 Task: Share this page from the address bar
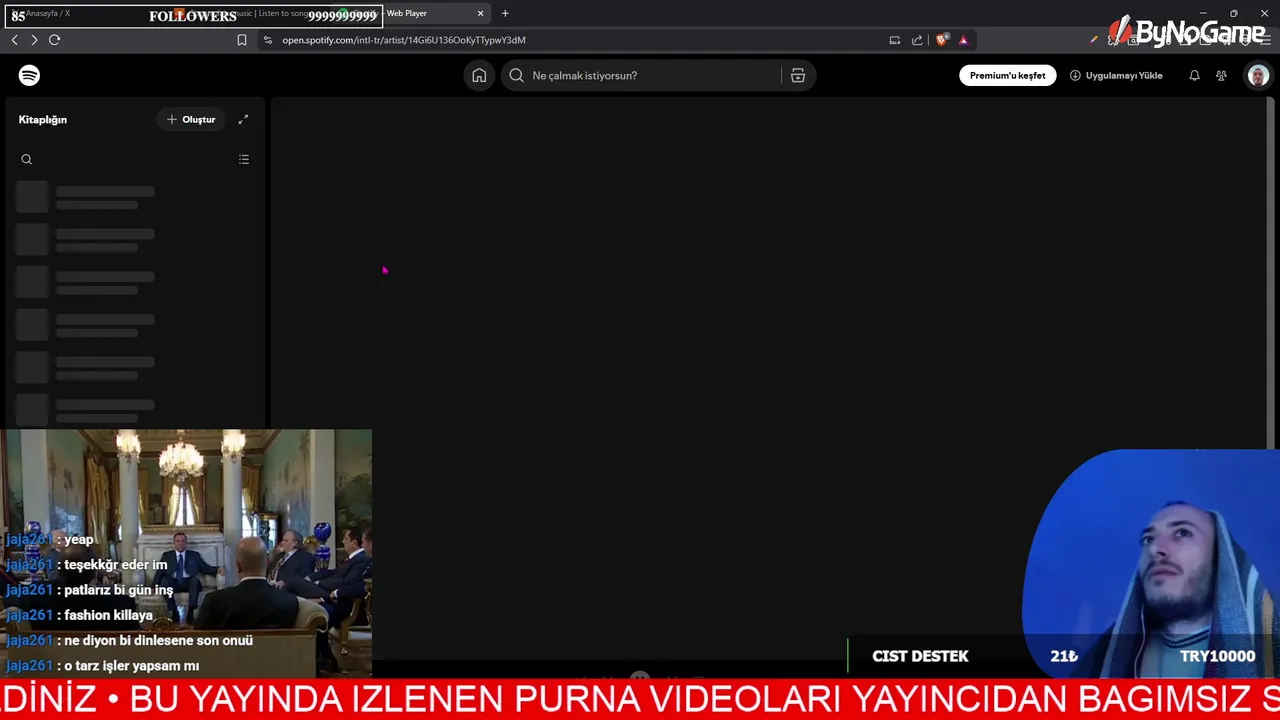917,40
